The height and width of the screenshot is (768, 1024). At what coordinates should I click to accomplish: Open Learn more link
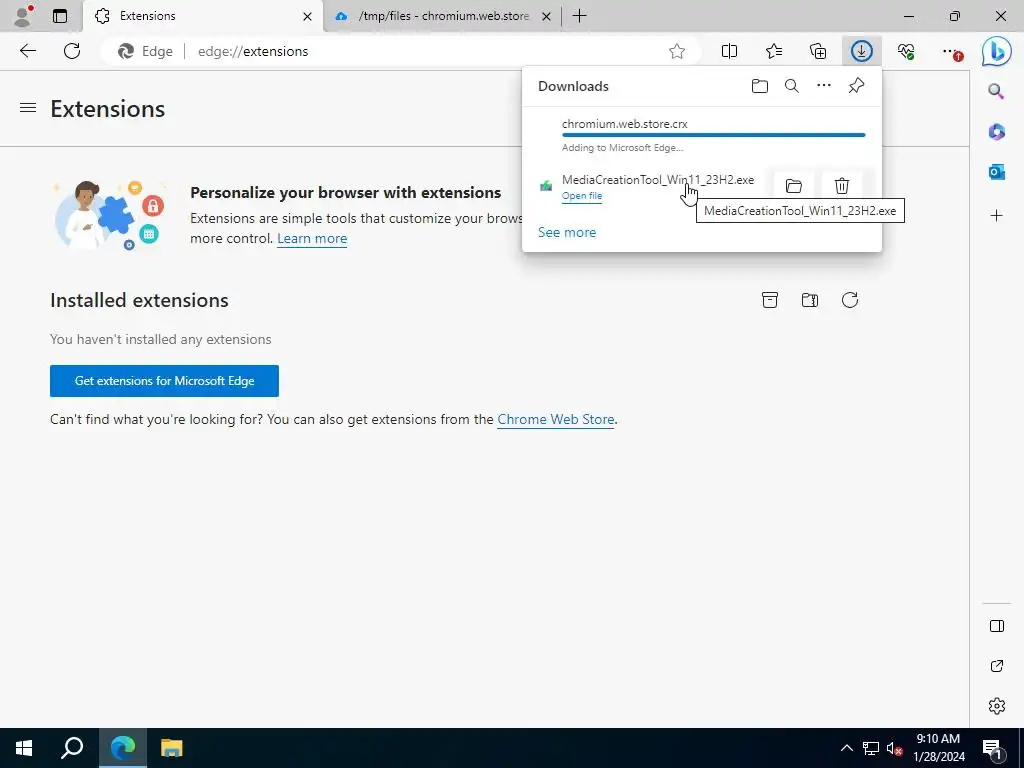(312, 238)
